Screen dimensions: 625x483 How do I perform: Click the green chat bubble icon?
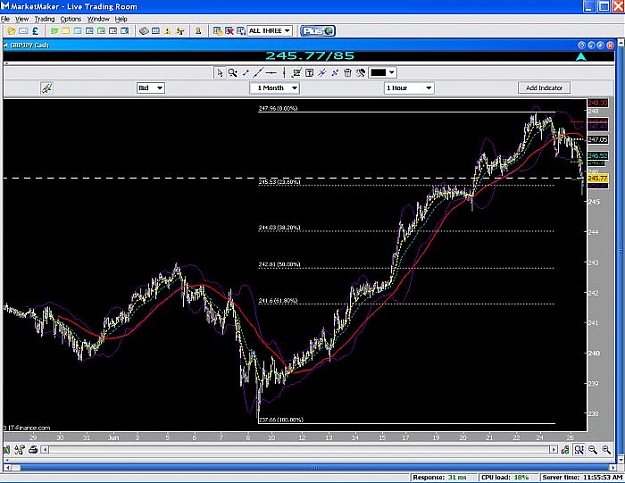(55, 31)
